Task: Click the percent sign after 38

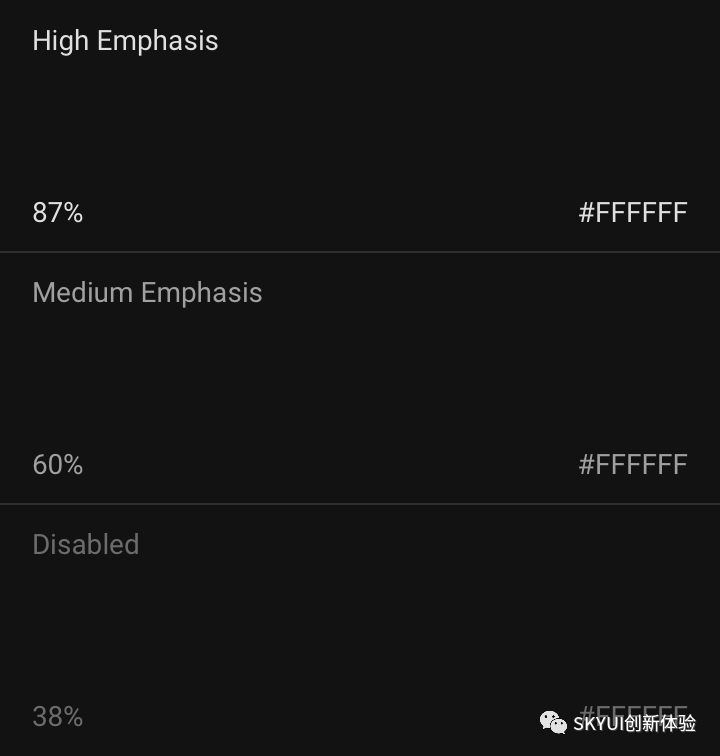Action: pos(73,716)
